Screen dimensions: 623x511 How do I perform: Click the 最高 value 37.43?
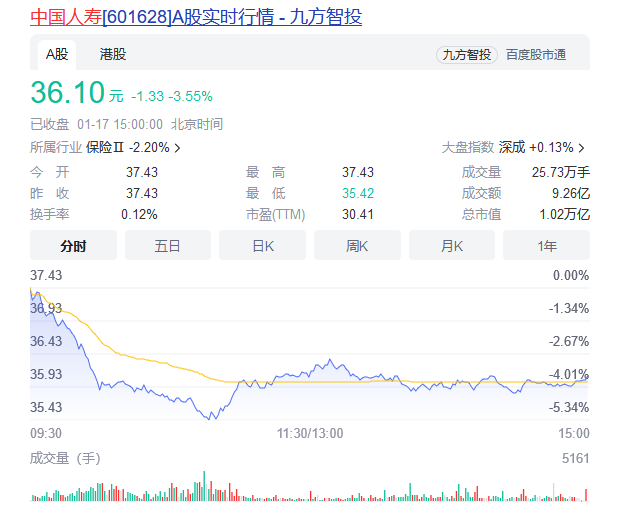pos(358,172)
